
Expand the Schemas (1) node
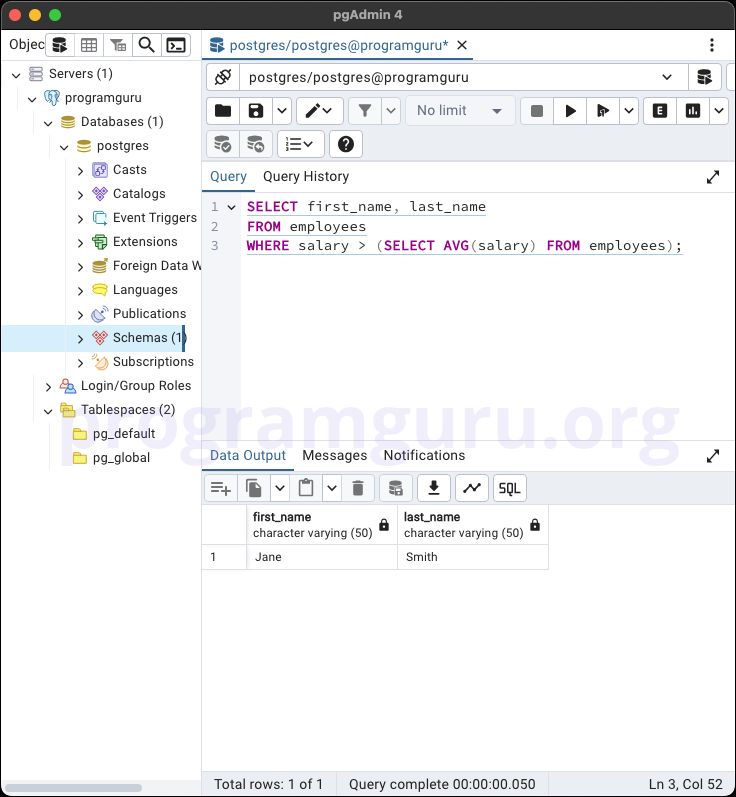click(x=80, y=339)
